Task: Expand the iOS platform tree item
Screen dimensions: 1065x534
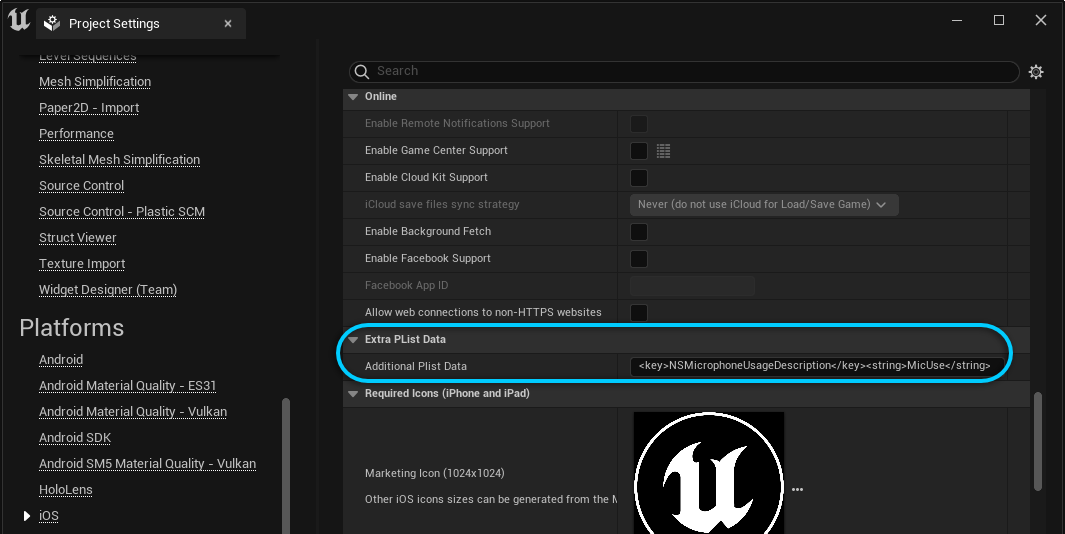Action: [27, 516]
